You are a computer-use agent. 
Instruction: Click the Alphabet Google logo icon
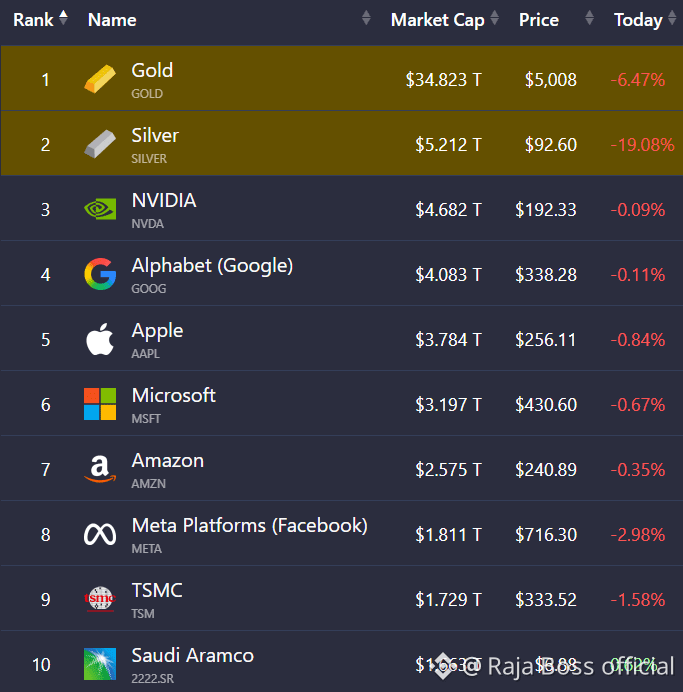click(x=100, y=275)
